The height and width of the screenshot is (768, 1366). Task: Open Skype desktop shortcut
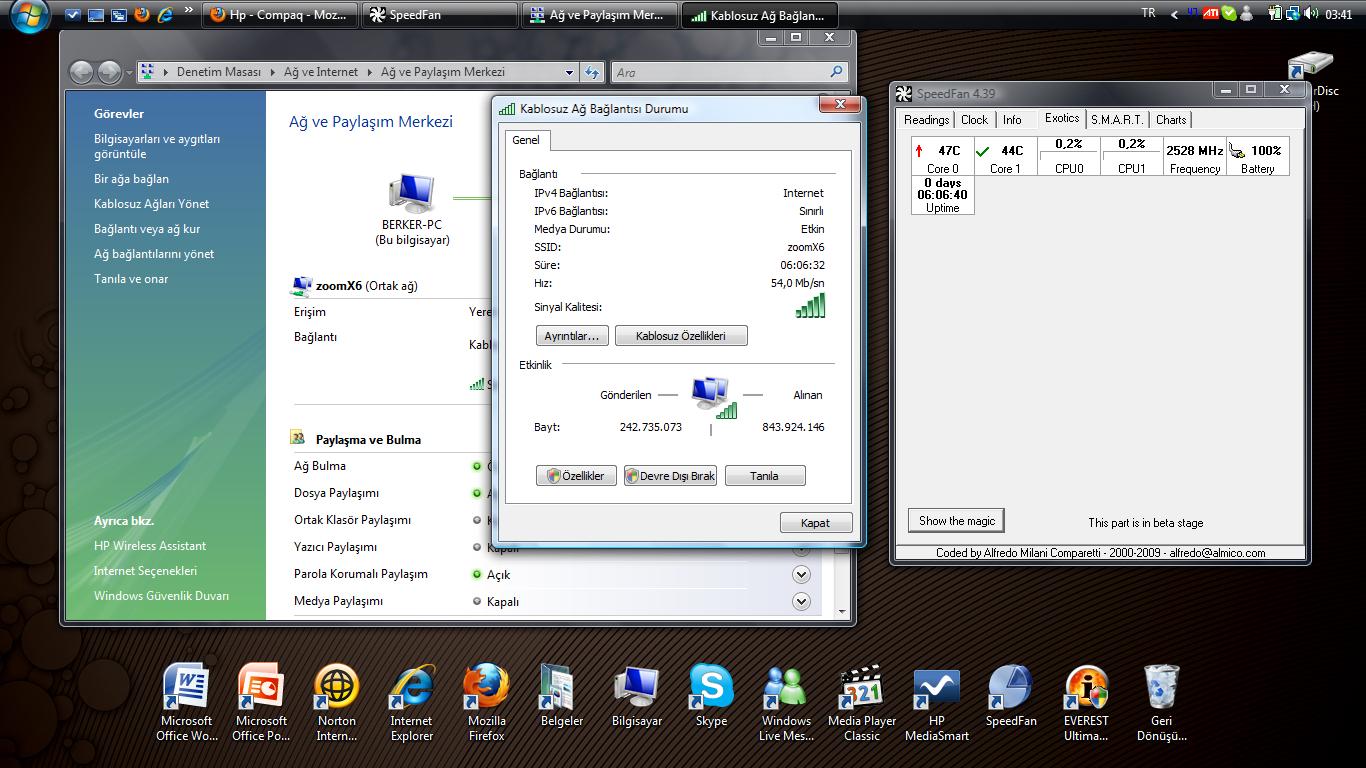[711, 695]
